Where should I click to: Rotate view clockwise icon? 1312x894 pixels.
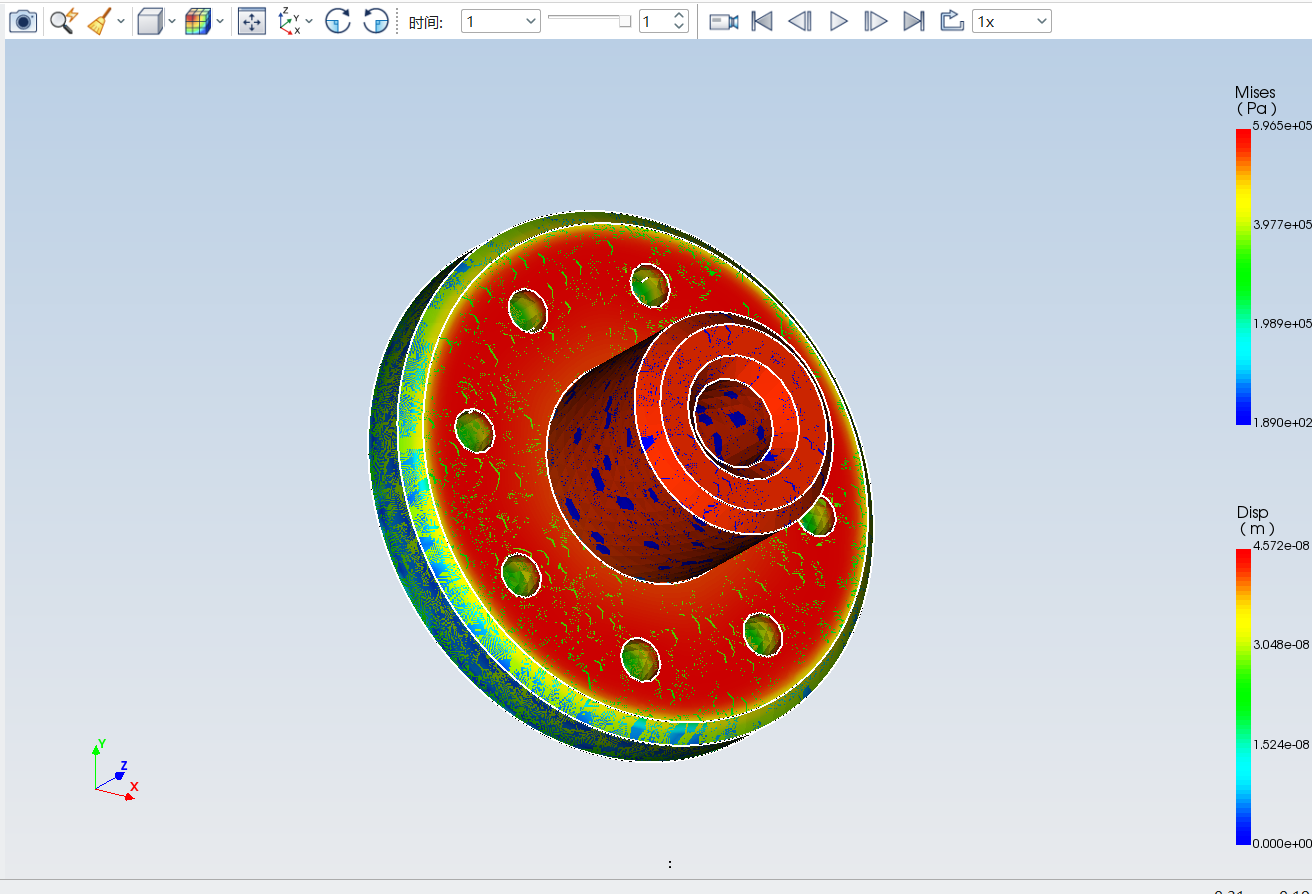pos(338,21)
